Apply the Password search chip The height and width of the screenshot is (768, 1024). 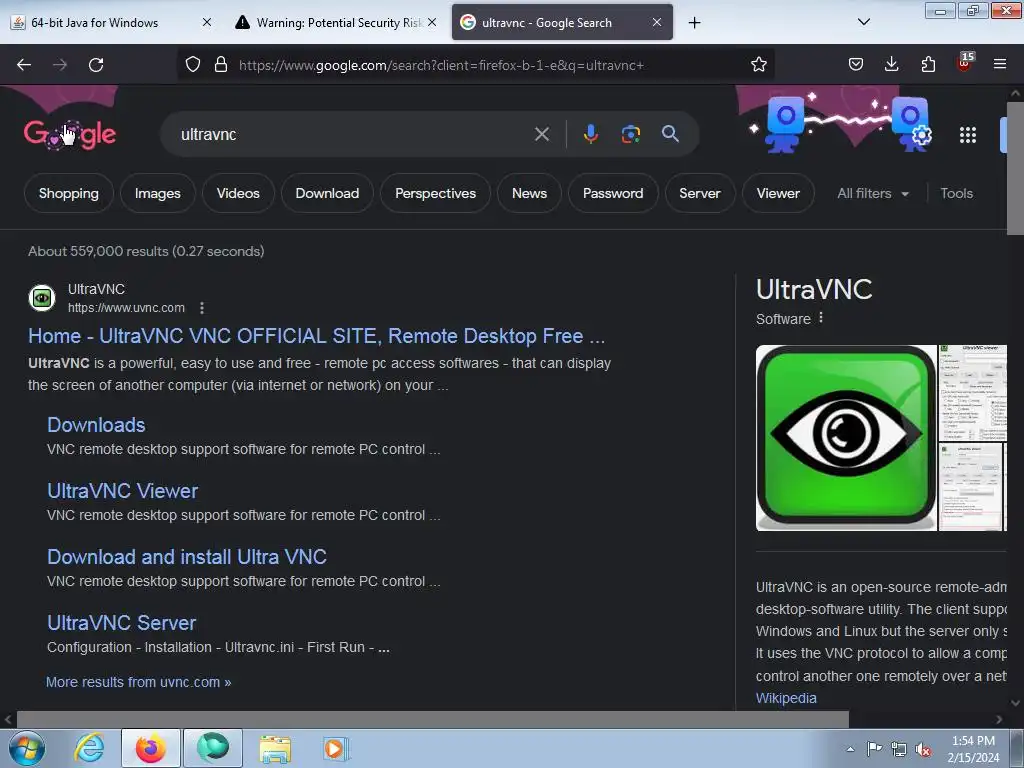click(x=613, y=193)
